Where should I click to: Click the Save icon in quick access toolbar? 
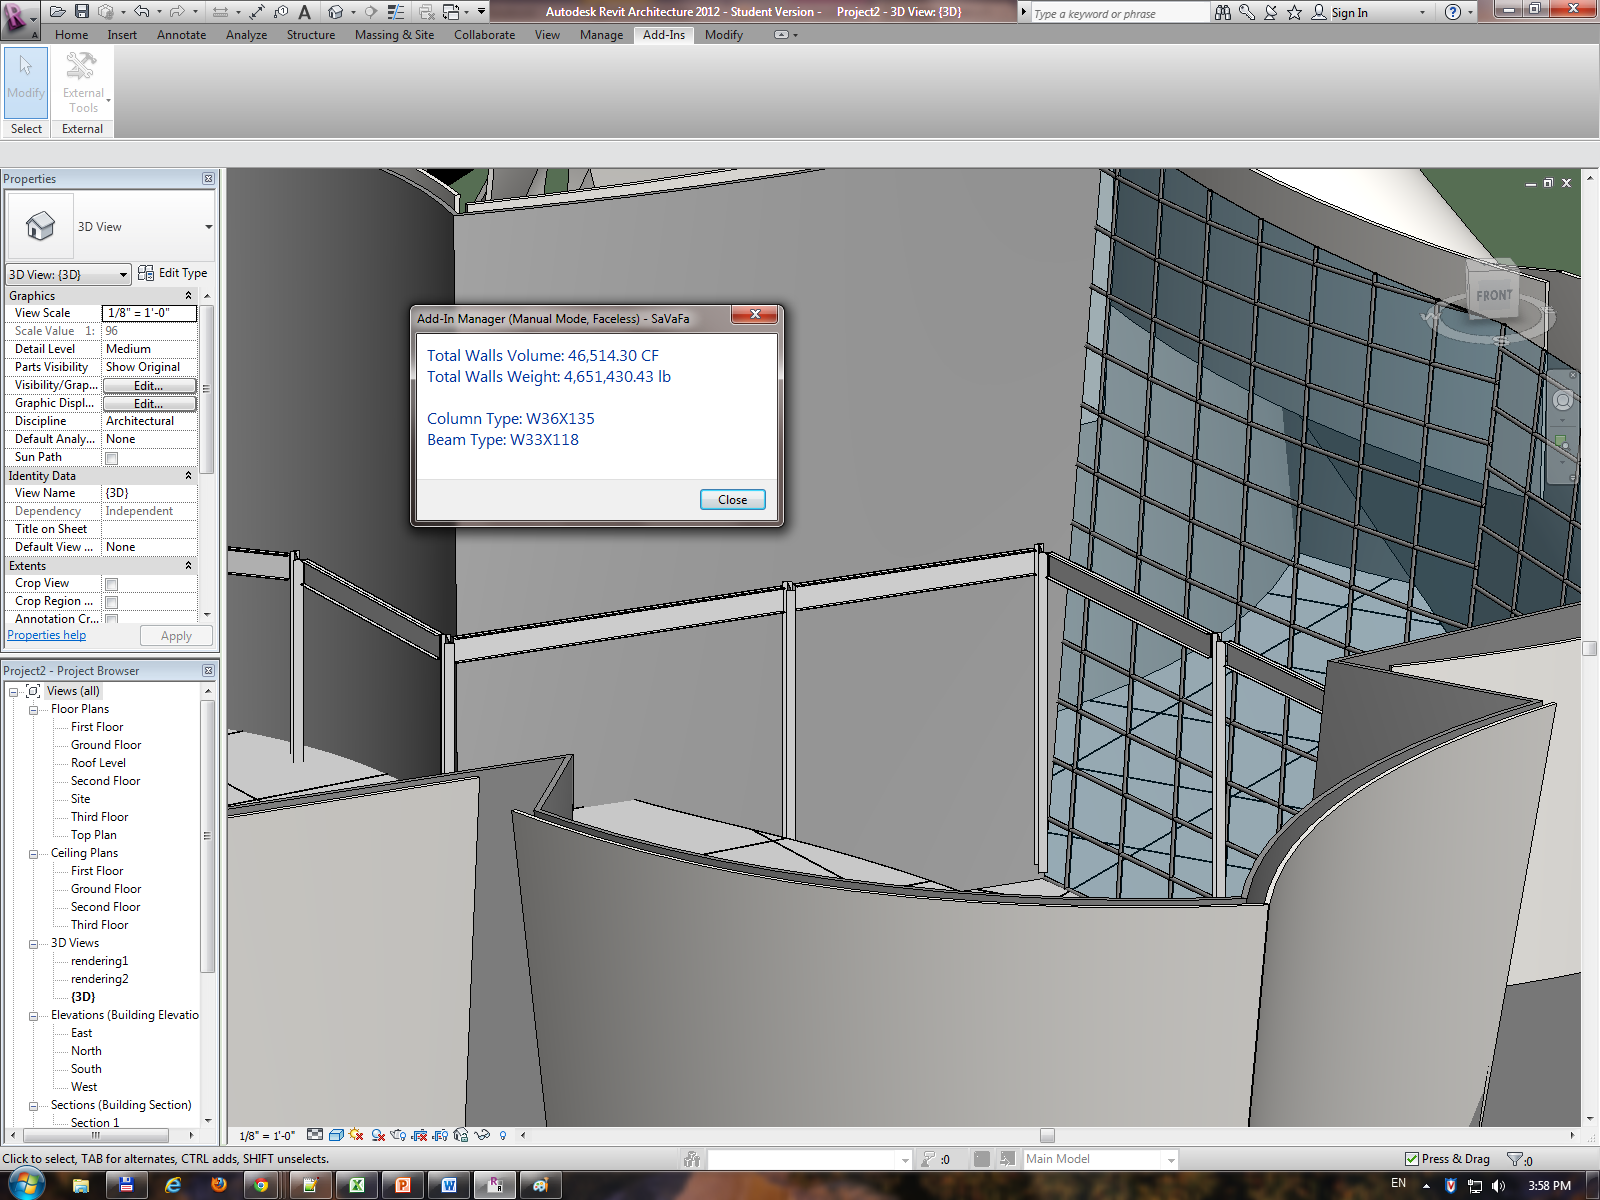tap(82, 12)
